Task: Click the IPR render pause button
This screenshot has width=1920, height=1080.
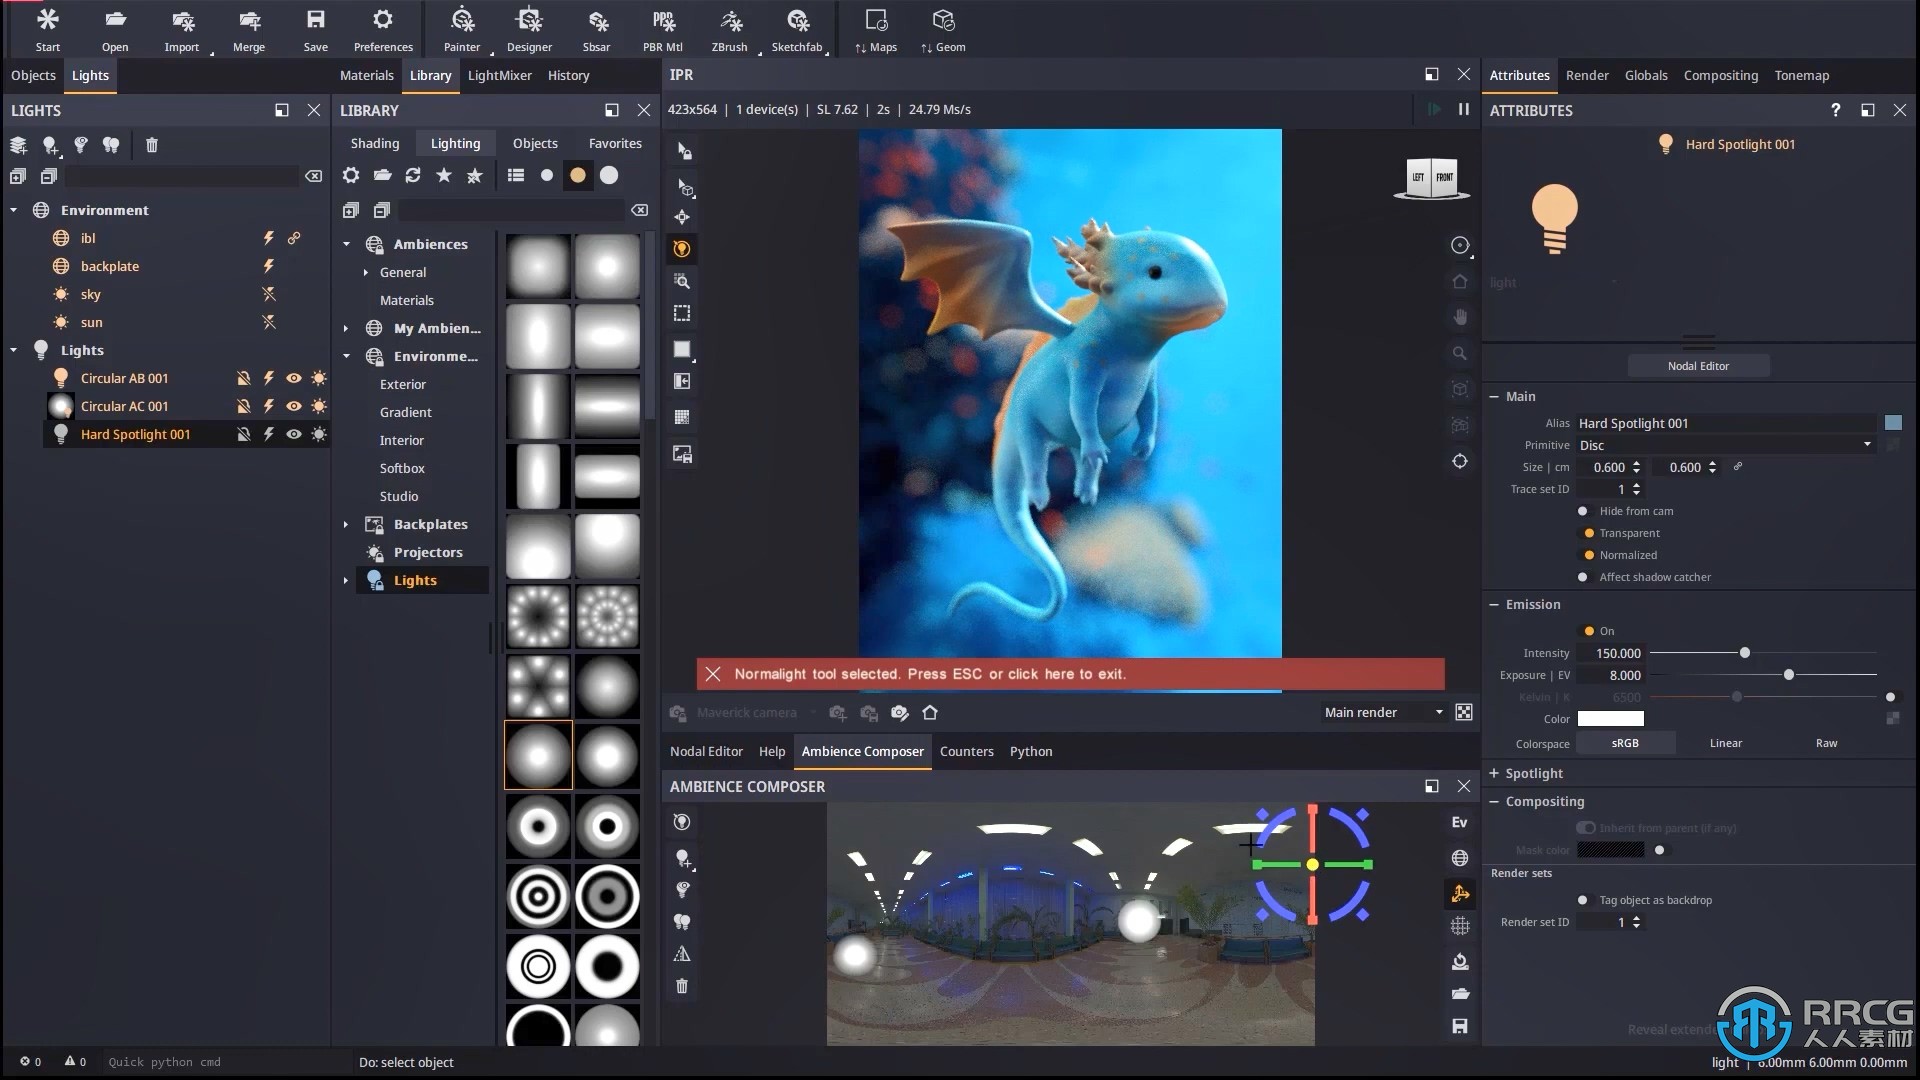Action: click(x=1464, y=108)
